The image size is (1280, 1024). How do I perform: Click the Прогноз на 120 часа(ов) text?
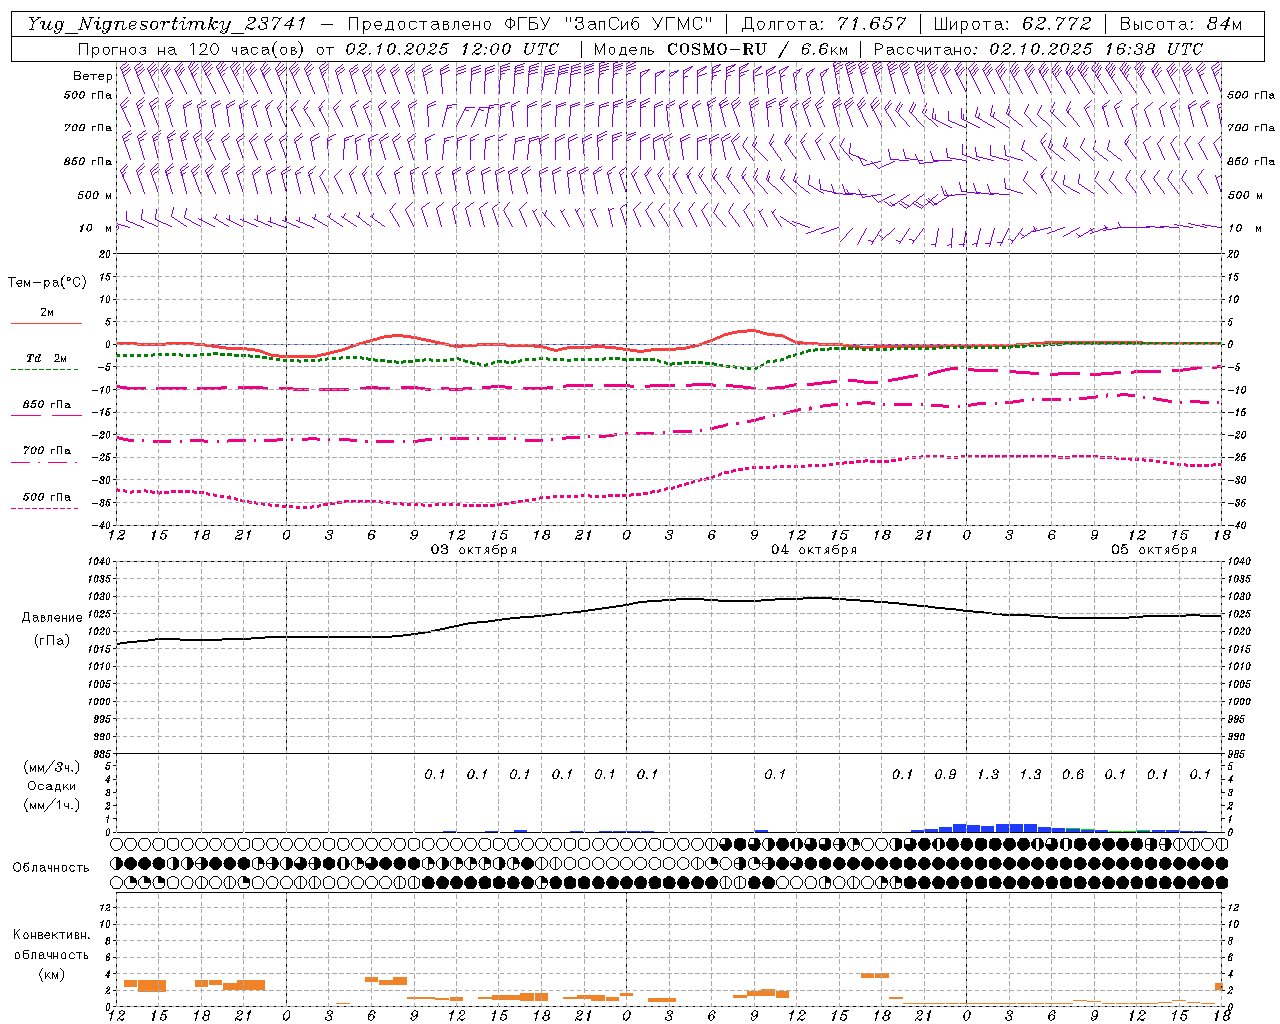(192, 49)
